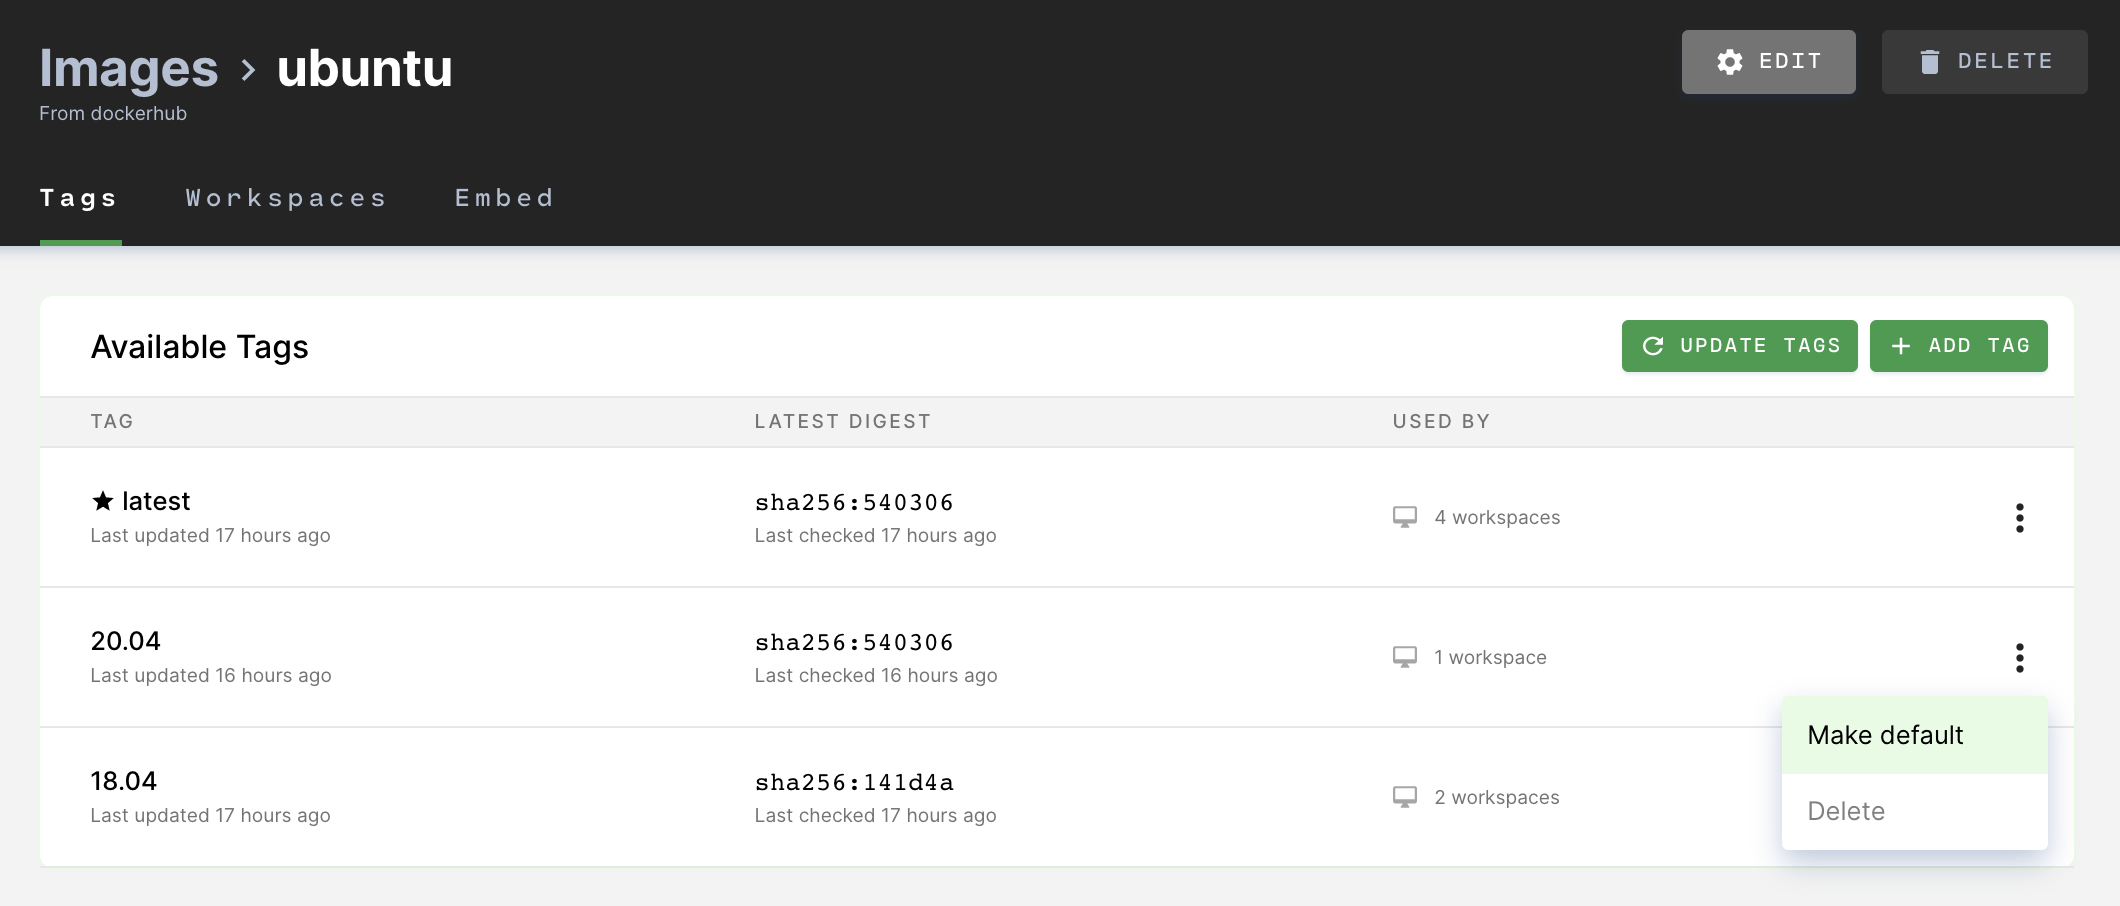Click the sha256:141d4a digest text

coord(855,782)
